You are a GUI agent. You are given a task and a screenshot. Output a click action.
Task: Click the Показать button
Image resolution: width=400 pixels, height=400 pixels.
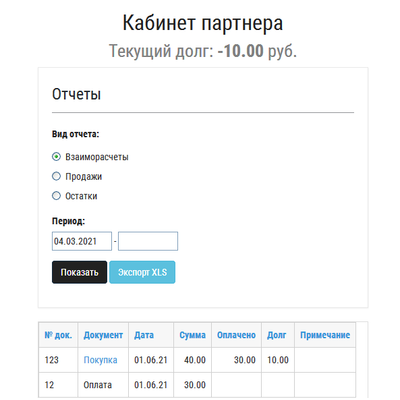tap(79, 272)
